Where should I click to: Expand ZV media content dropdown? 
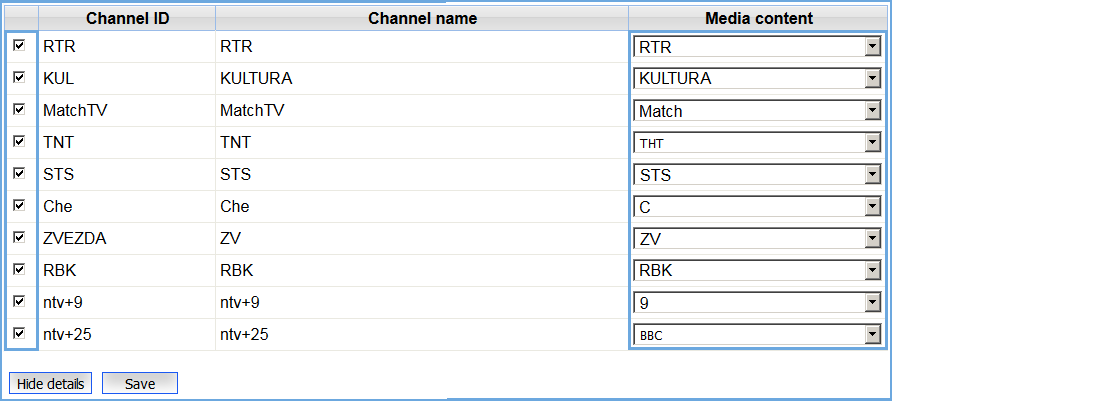click(x=757, y=239)
